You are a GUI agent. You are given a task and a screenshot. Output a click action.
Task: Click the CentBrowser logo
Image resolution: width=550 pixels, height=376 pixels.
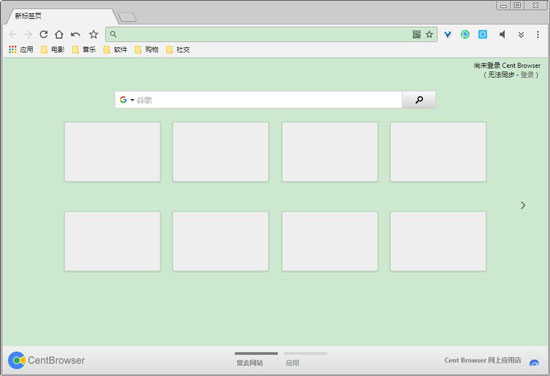tap(46, 360)
